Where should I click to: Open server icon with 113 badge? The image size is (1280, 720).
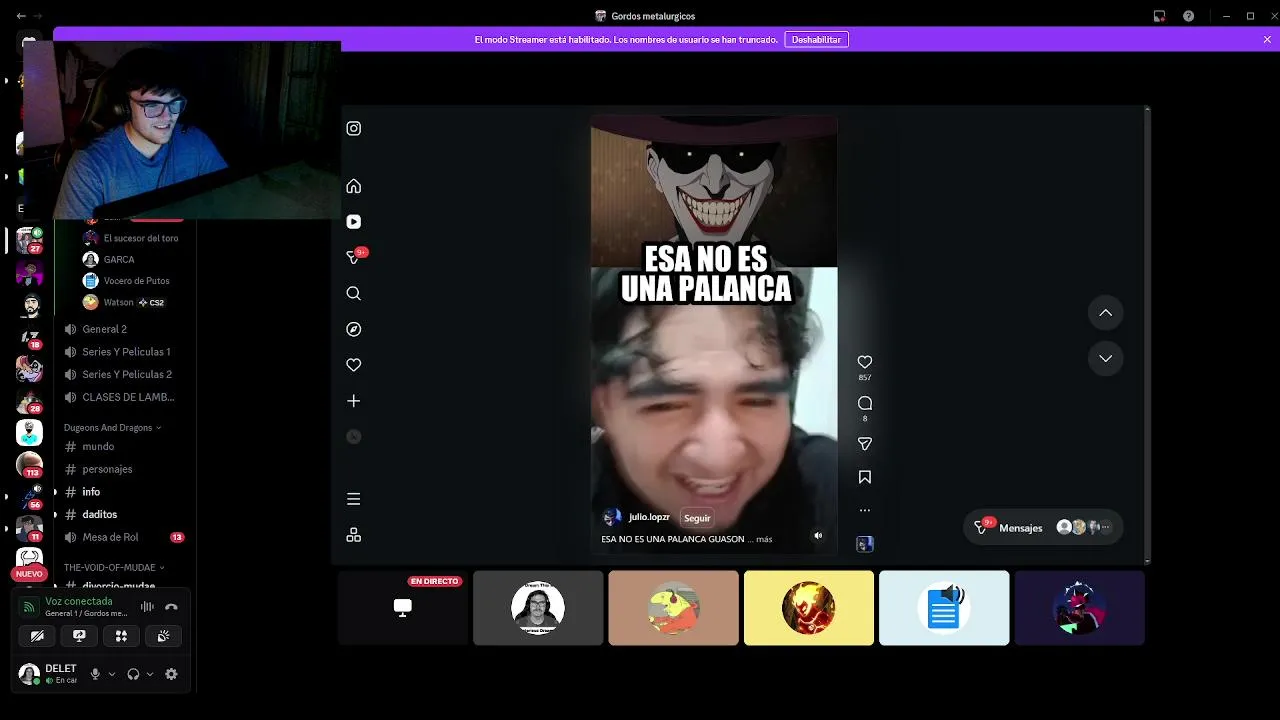pos(29,464)
